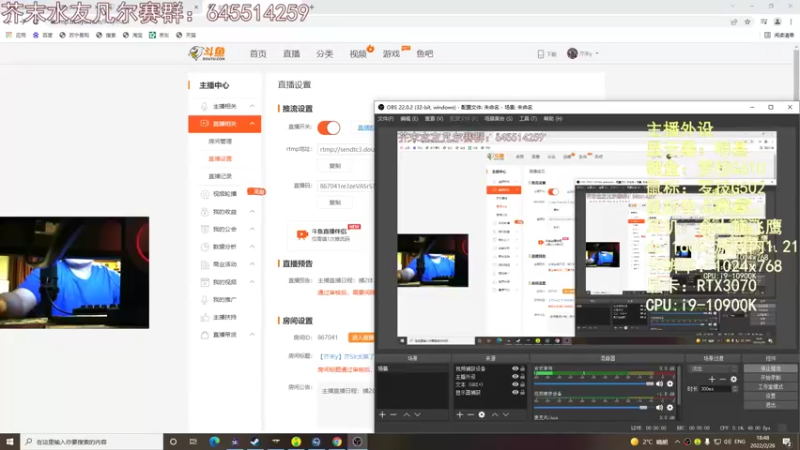Open 台式音响 mixer gear settings
This screenshot has height=450, width=800.
coord(670,384)
